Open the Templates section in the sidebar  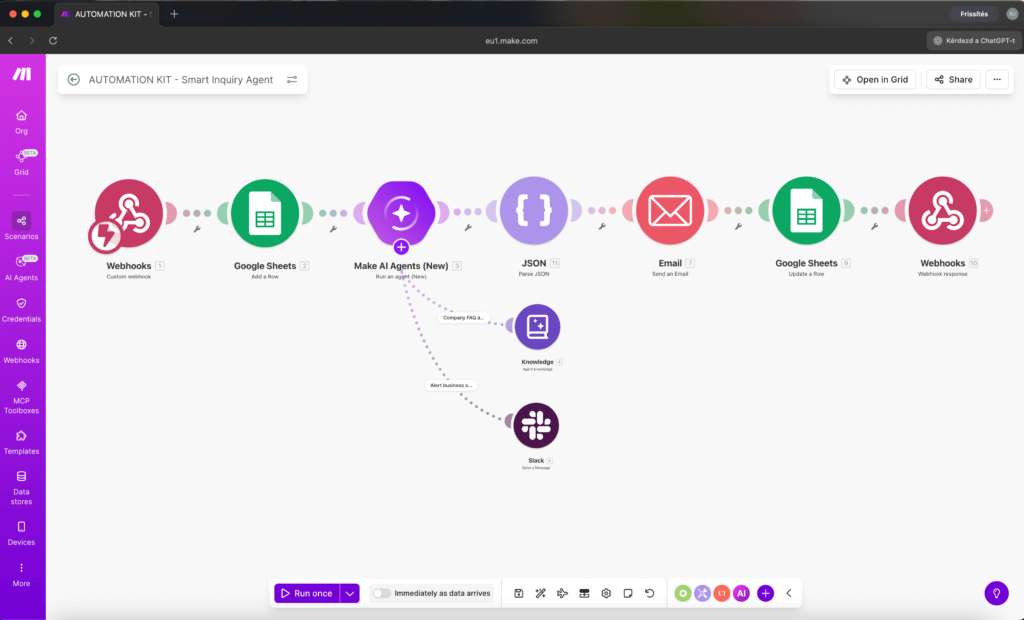pyautogui.click(x=21, y=443)
